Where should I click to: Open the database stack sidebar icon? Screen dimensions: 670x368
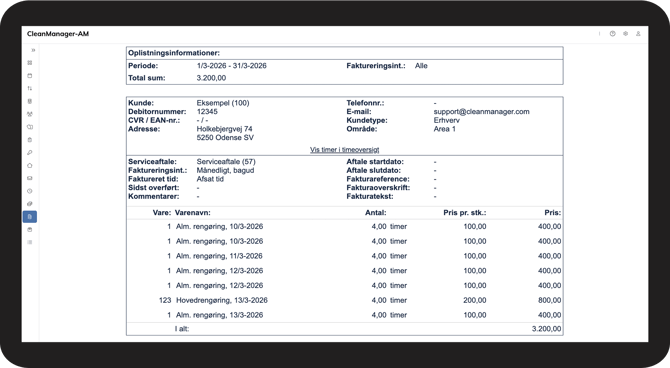(30, 101)
